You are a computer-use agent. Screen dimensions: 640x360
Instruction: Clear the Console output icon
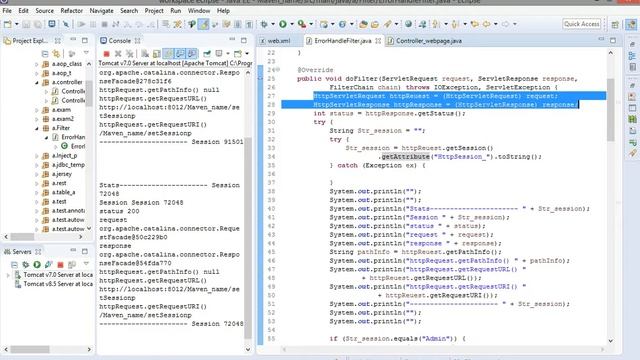(x=145, y=54)
